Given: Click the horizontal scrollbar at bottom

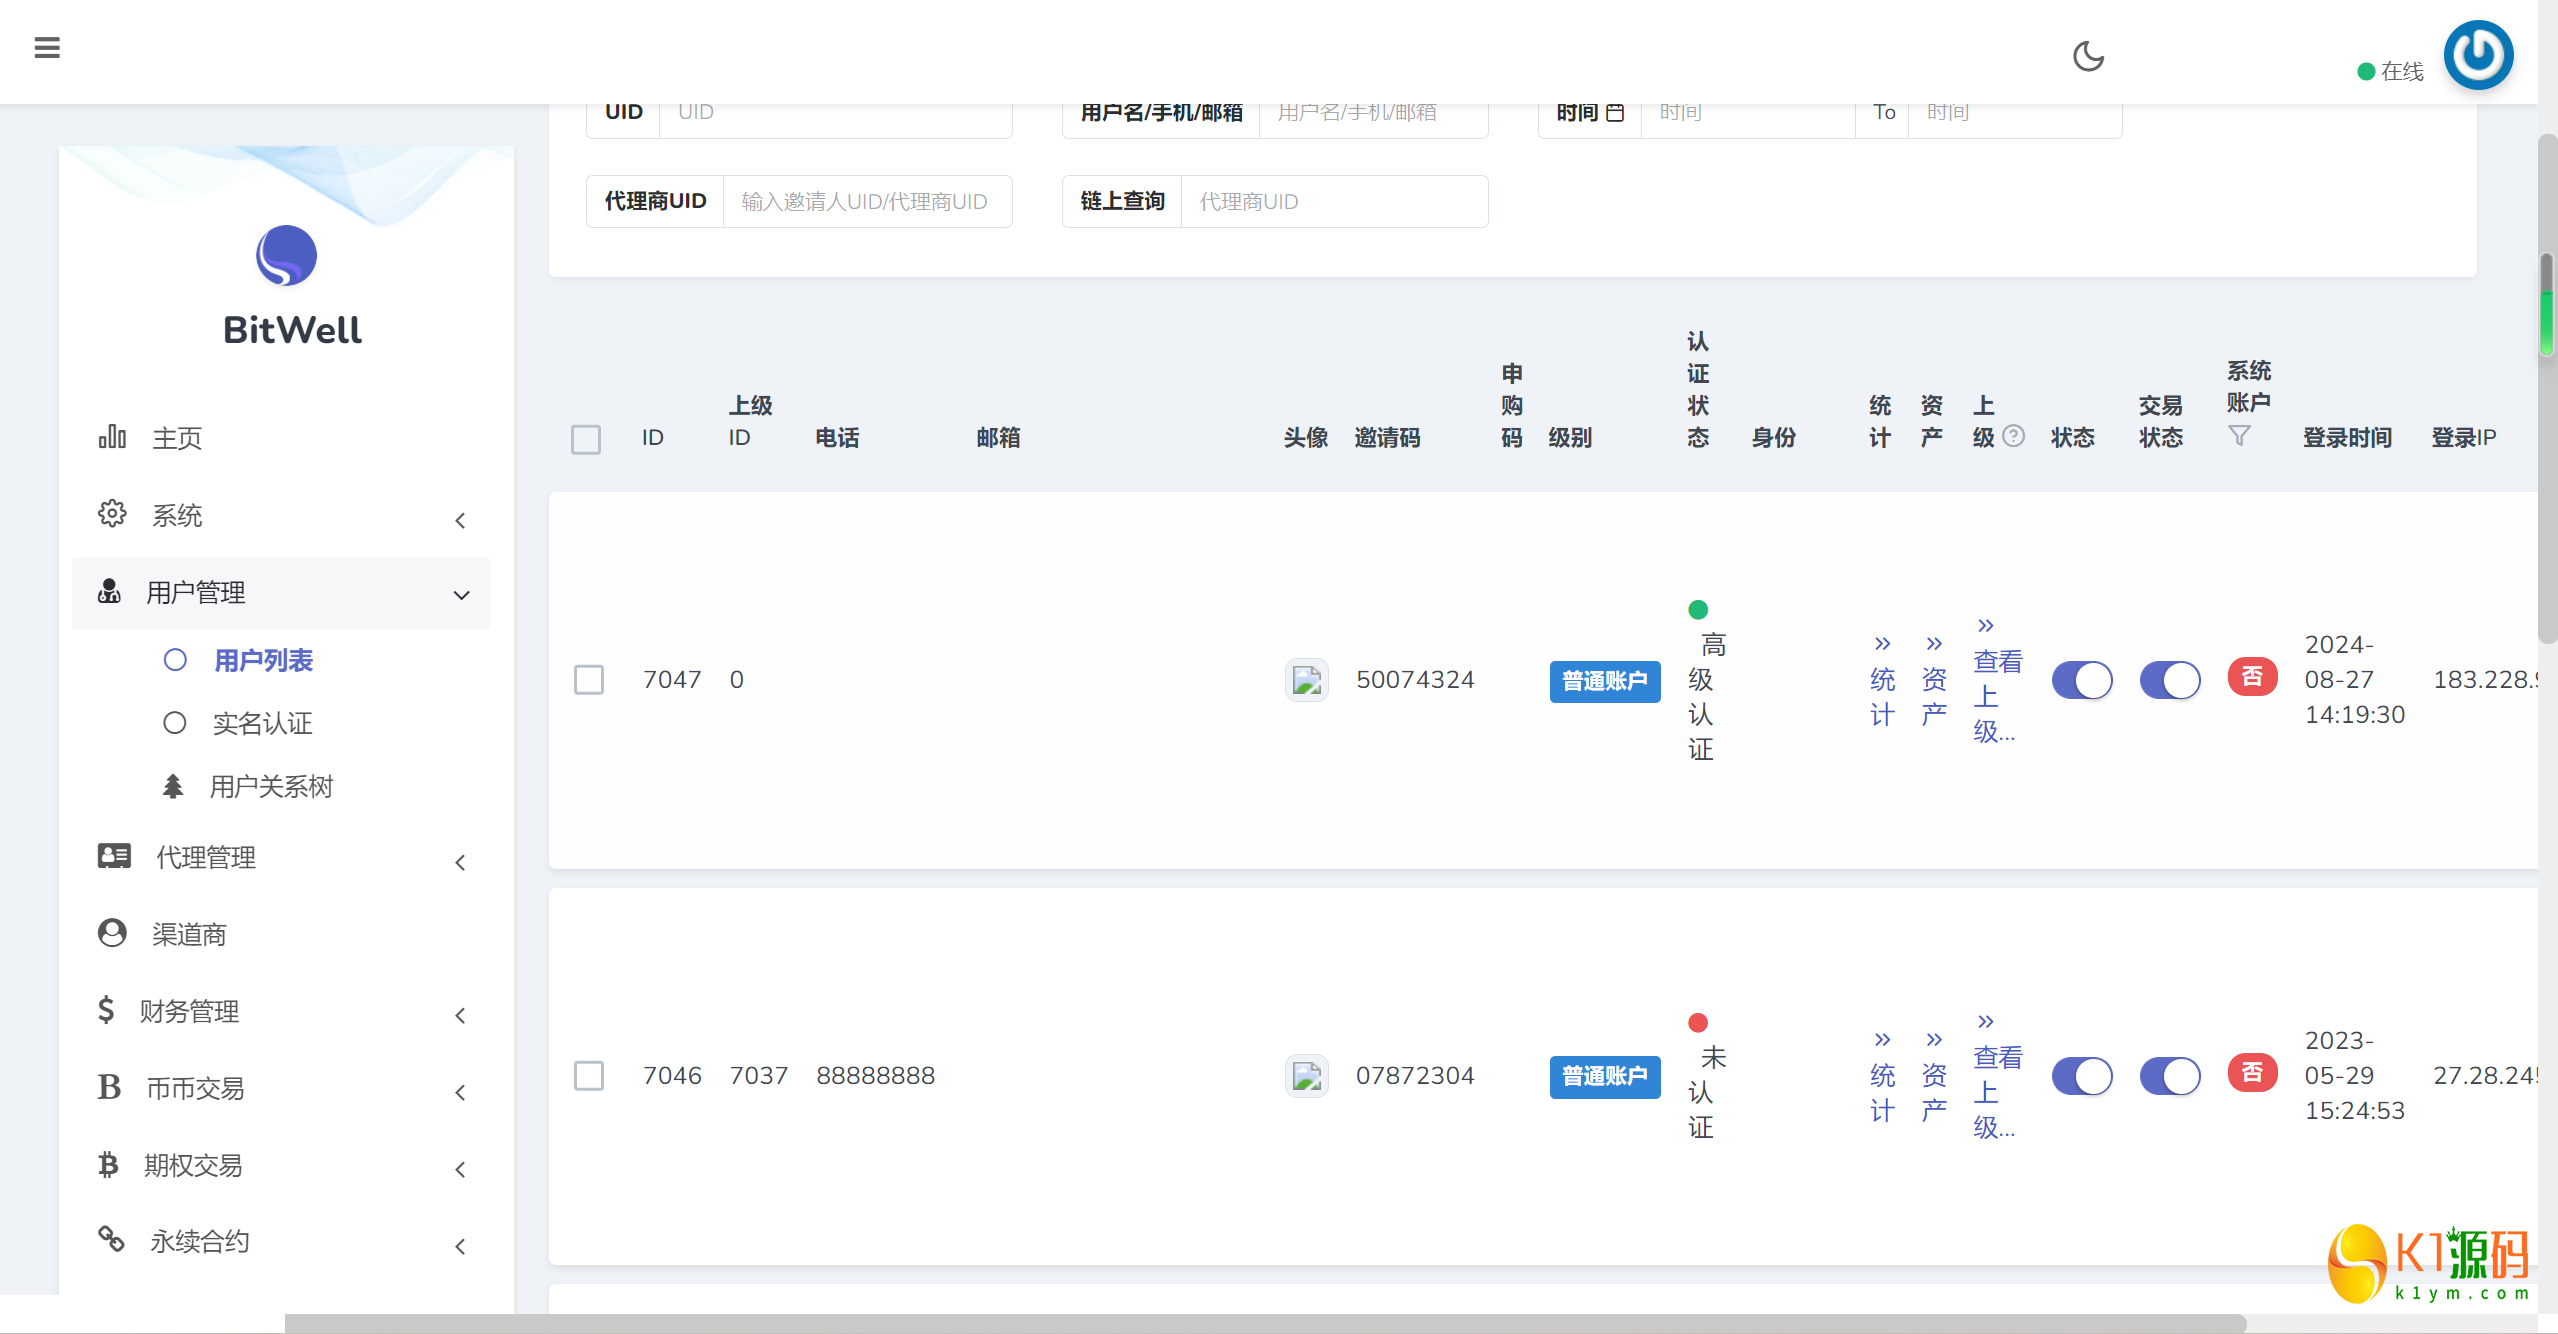Looking at the screenshot, I should tap(1265, 1323).
